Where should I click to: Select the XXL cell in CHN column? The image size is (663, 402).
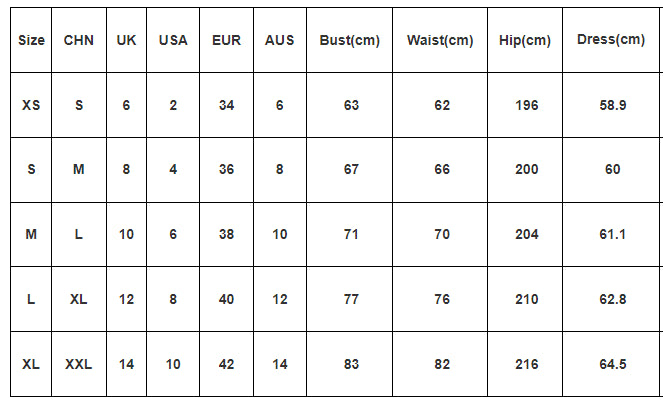pos(79,364)
